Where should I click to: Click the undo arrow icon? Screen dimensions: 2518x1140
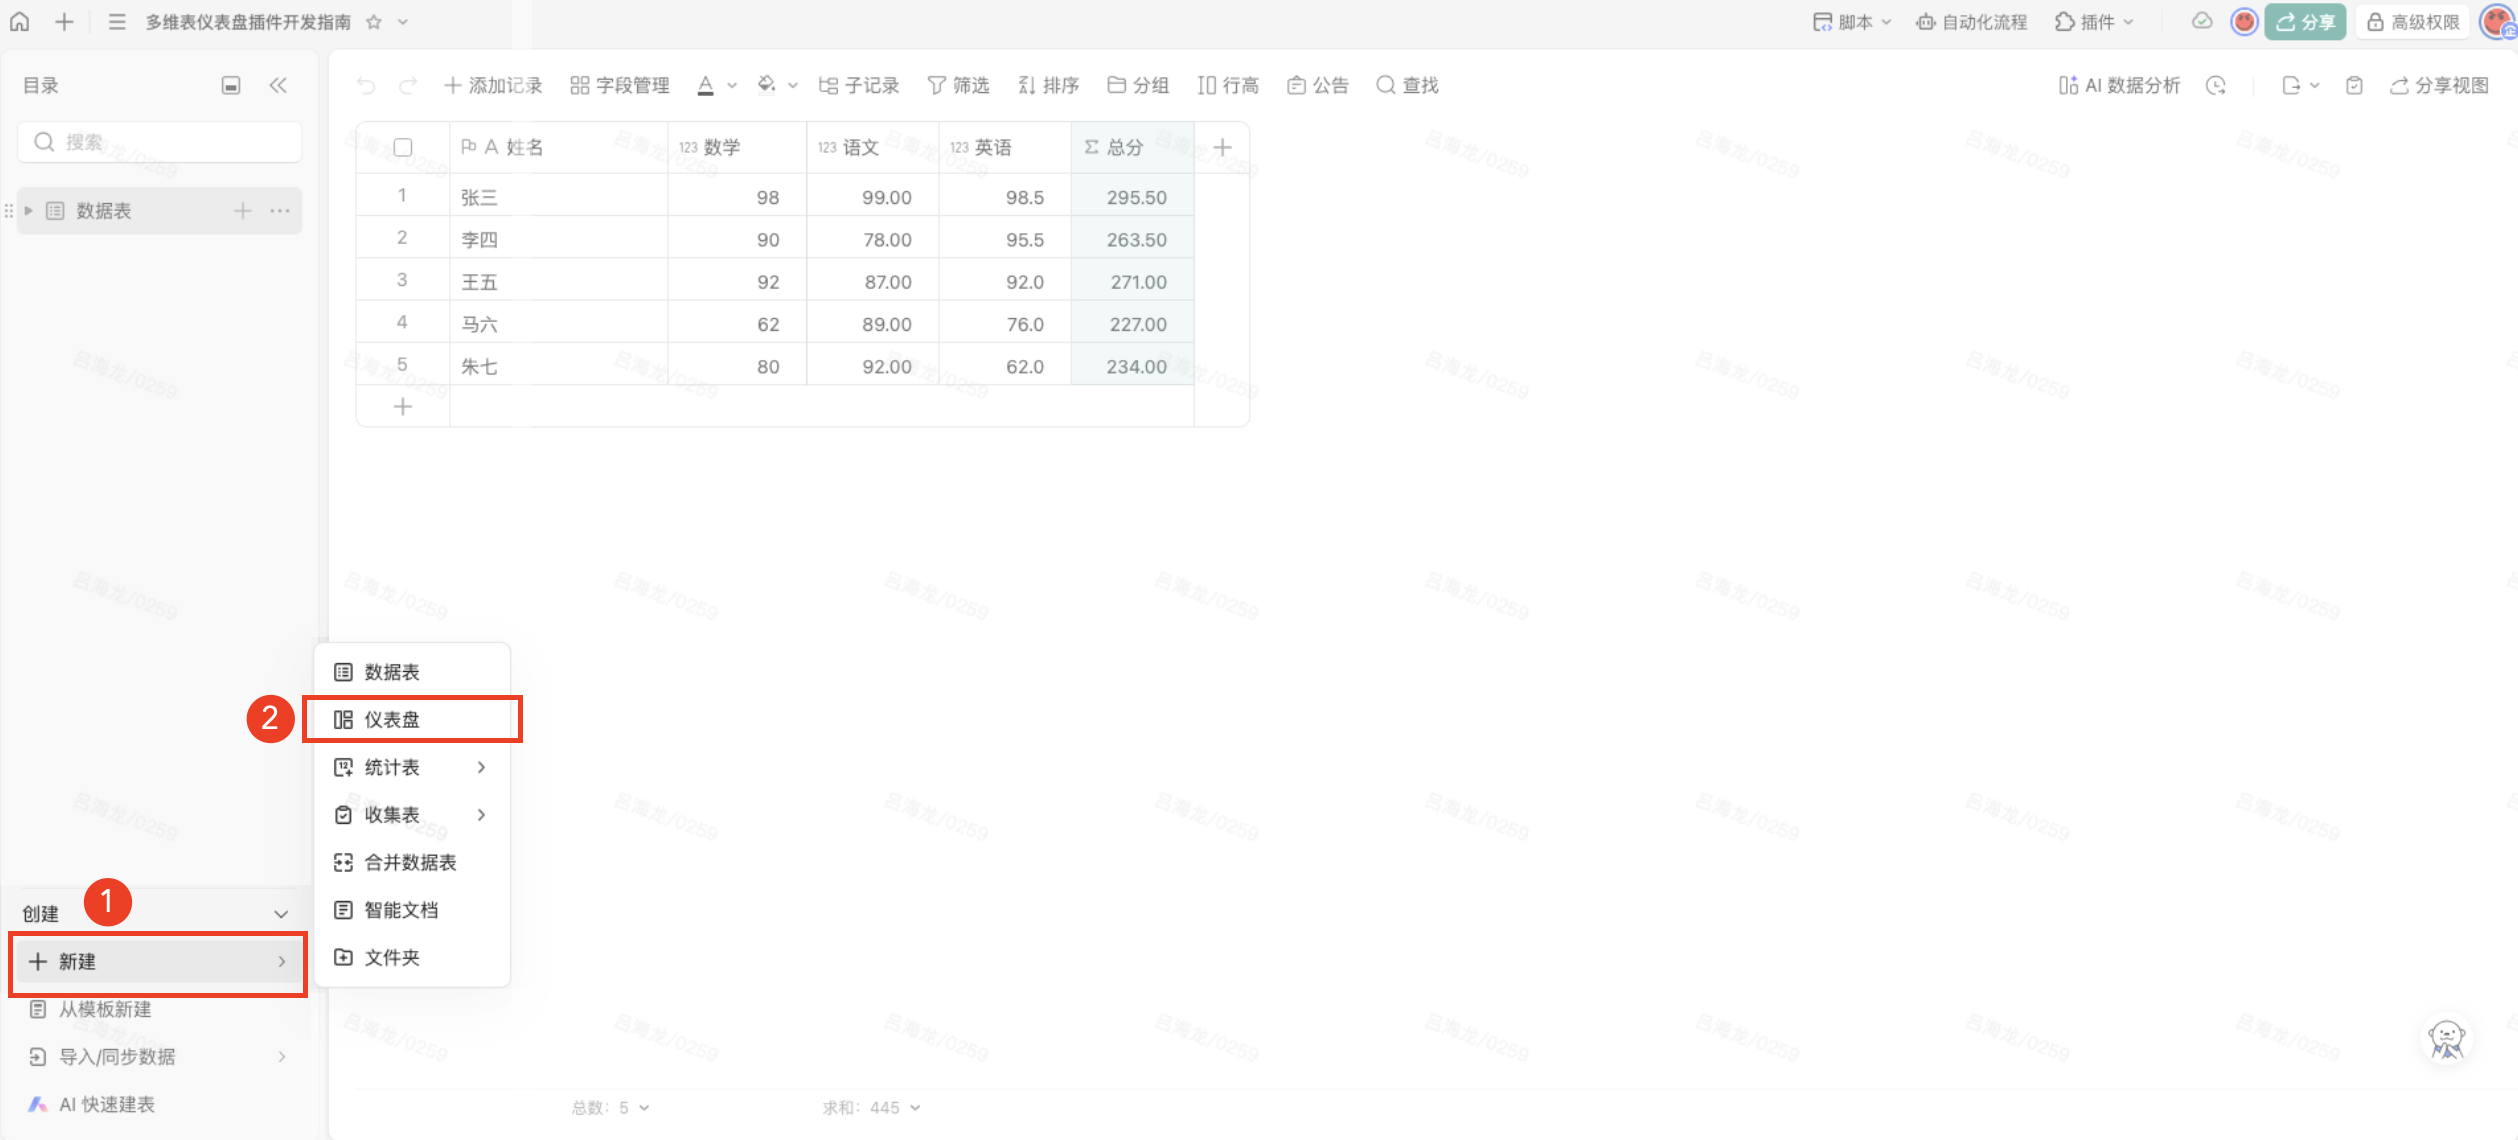pos(366,86)
